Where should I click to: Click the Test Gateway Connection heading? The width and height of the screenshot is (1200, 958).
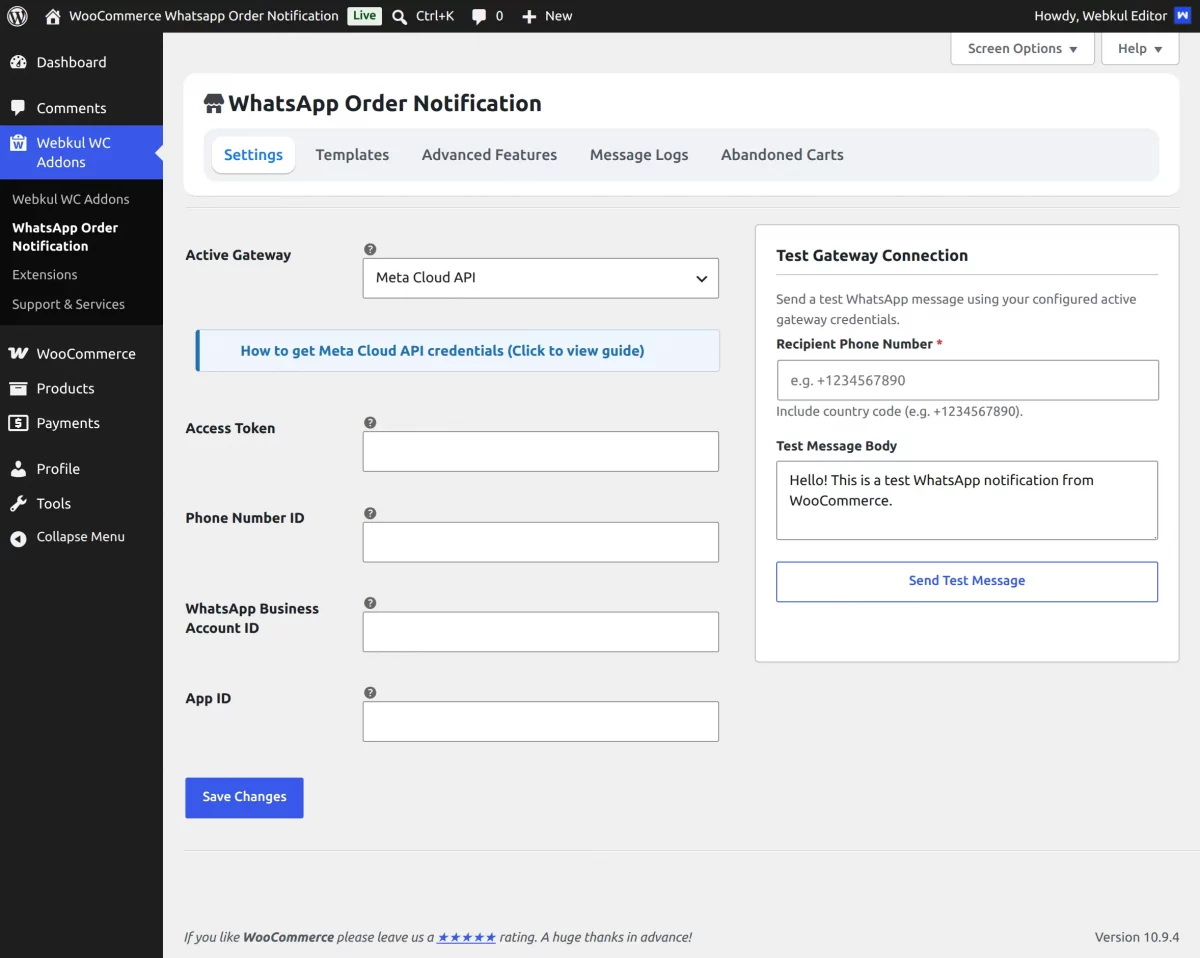coord(872,256)
